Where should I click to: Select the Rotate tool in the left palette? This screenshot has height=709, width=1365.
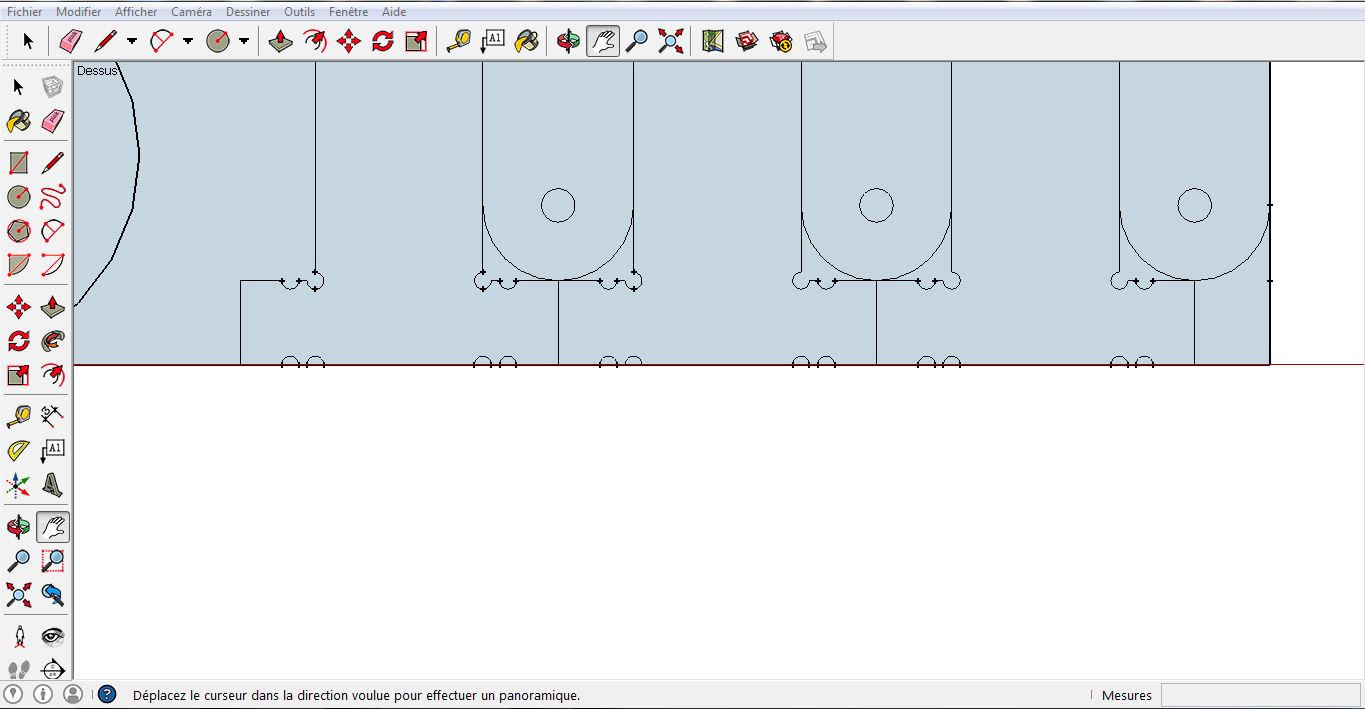pyautogui.click(x=19, y=341)
